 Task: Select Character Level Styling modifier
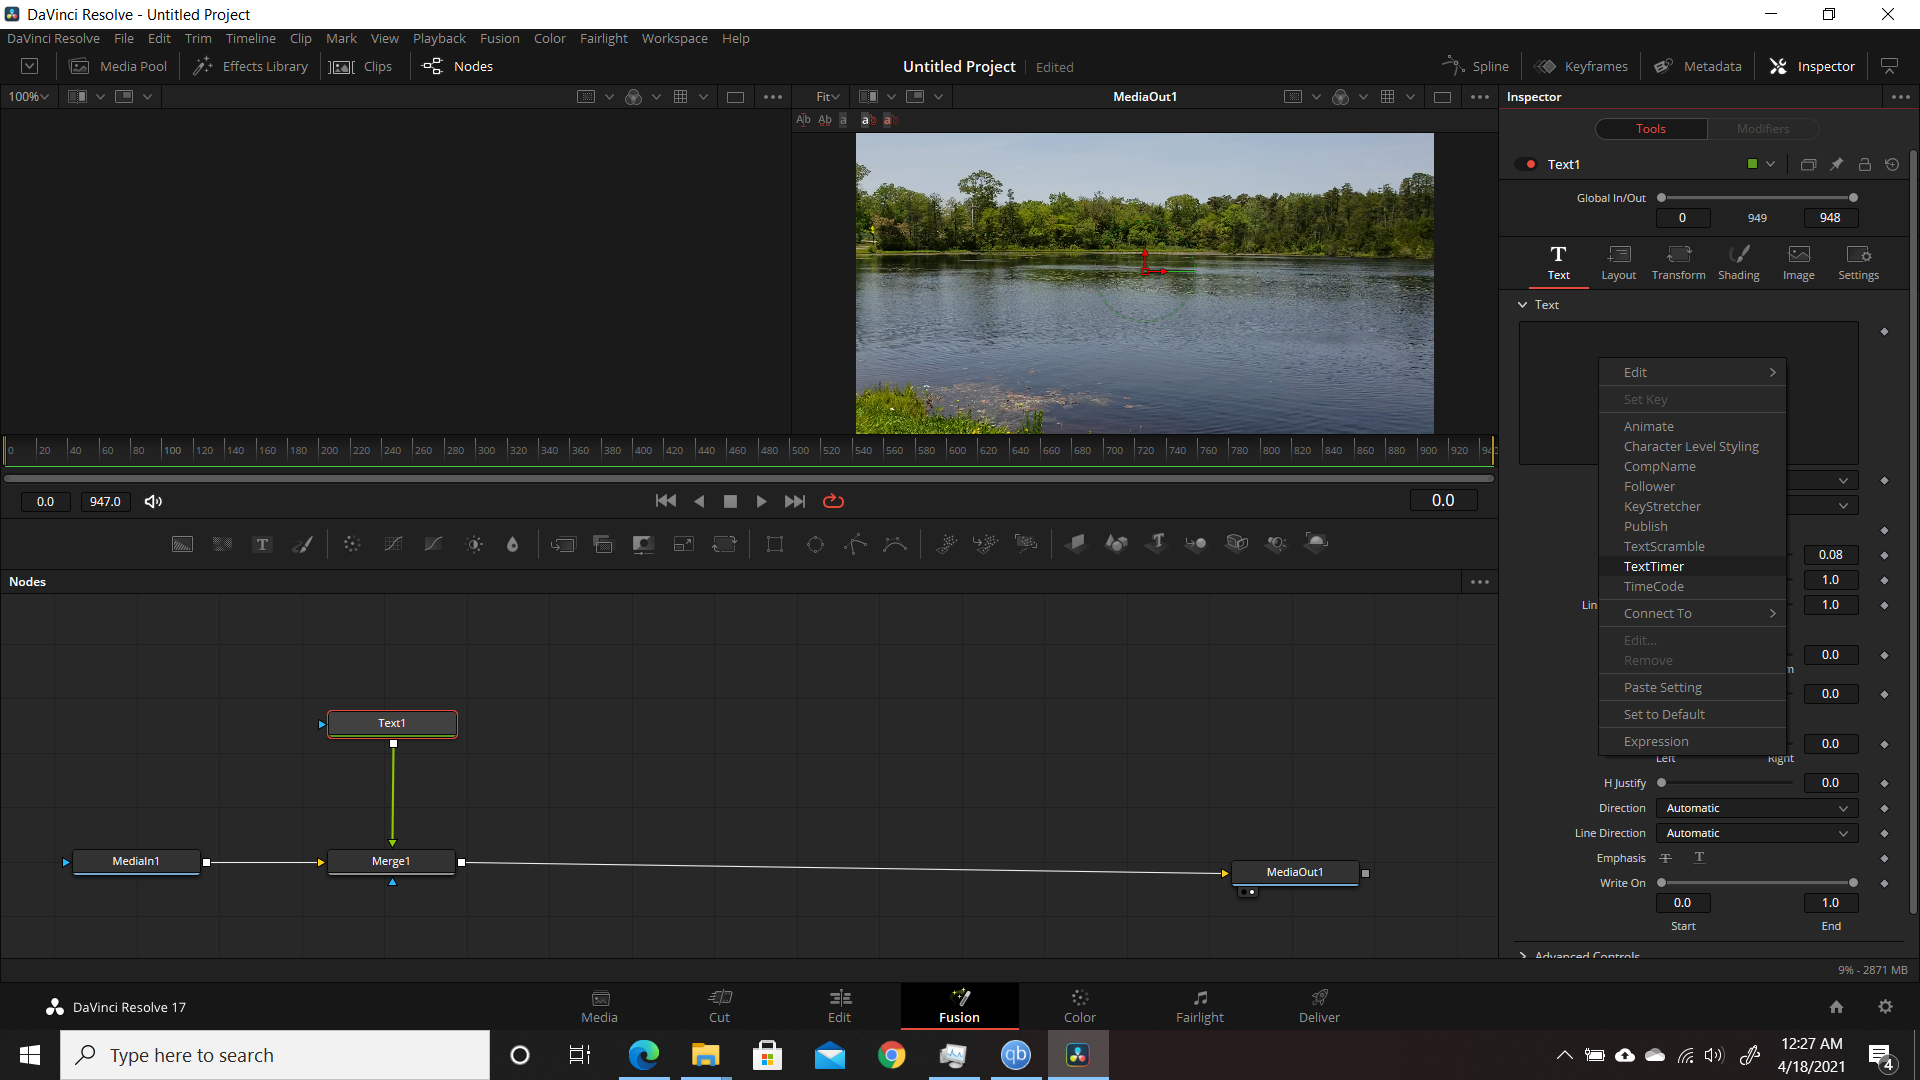click(1692, 446)
